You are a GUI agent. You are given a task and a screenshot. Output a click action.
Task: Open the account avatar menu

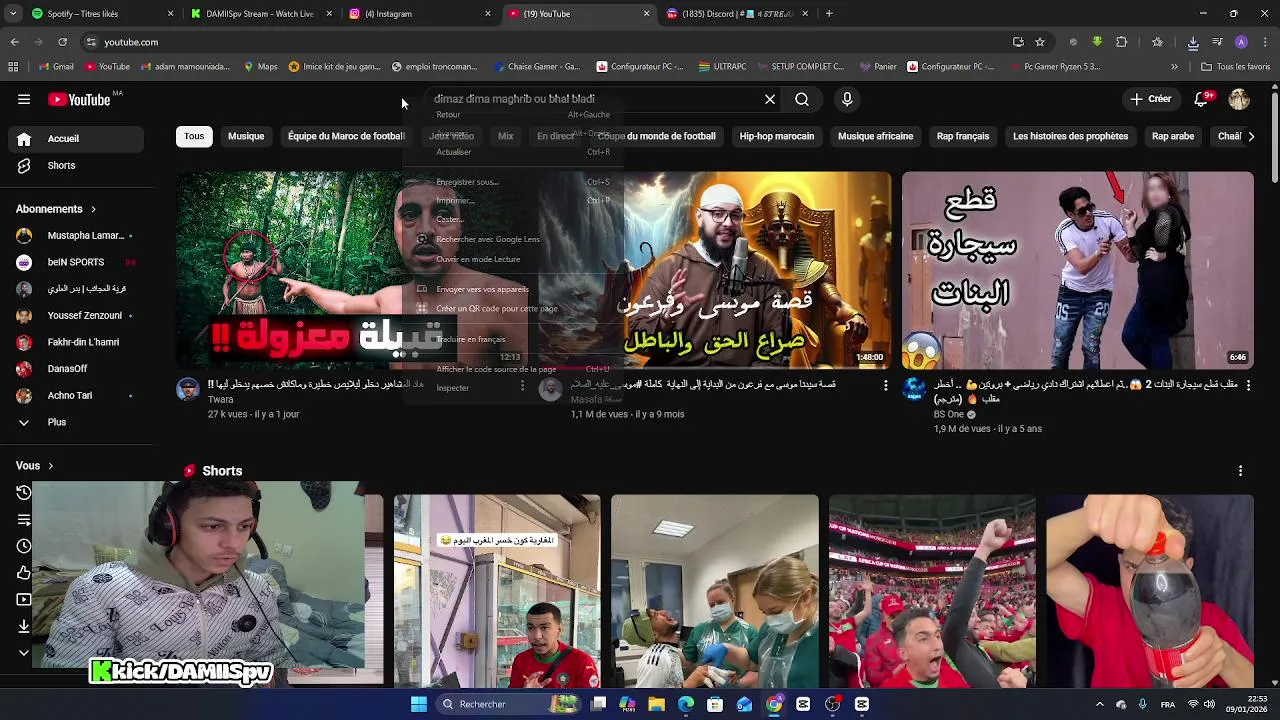(1239, 99)
